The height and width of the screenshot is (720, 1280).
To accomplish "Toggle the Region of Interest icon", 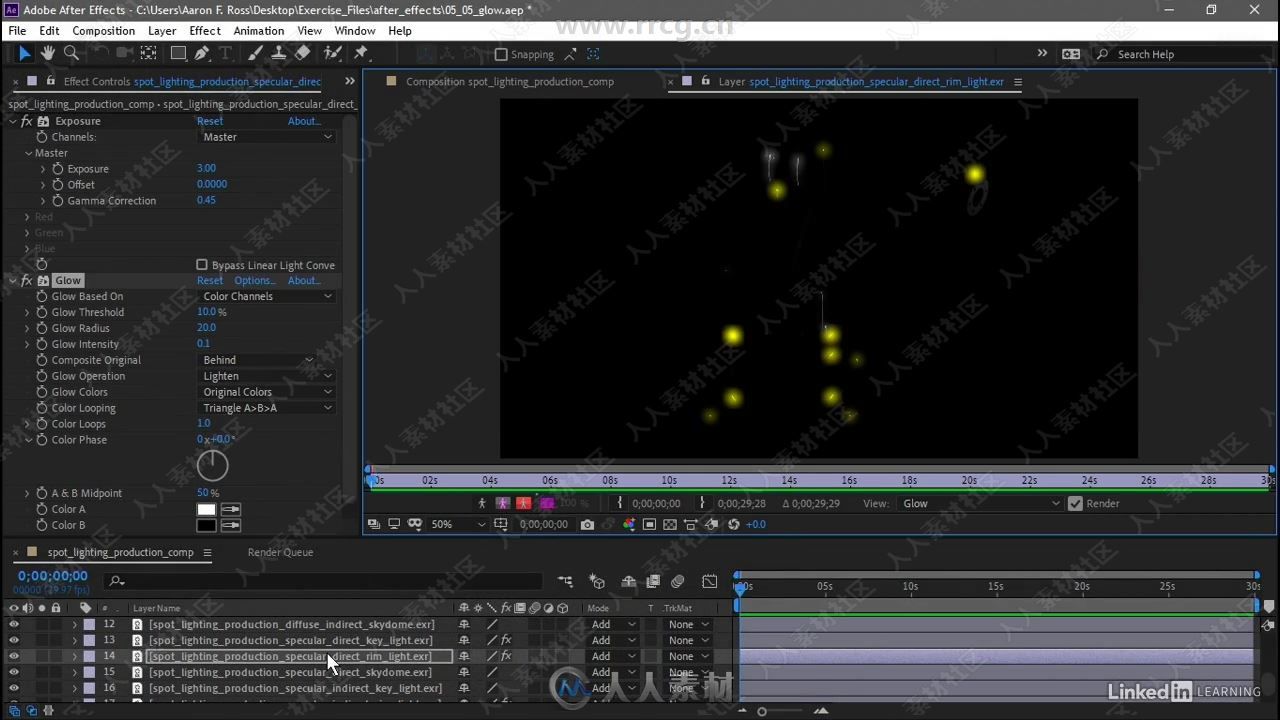I will (x=649, y=524).
